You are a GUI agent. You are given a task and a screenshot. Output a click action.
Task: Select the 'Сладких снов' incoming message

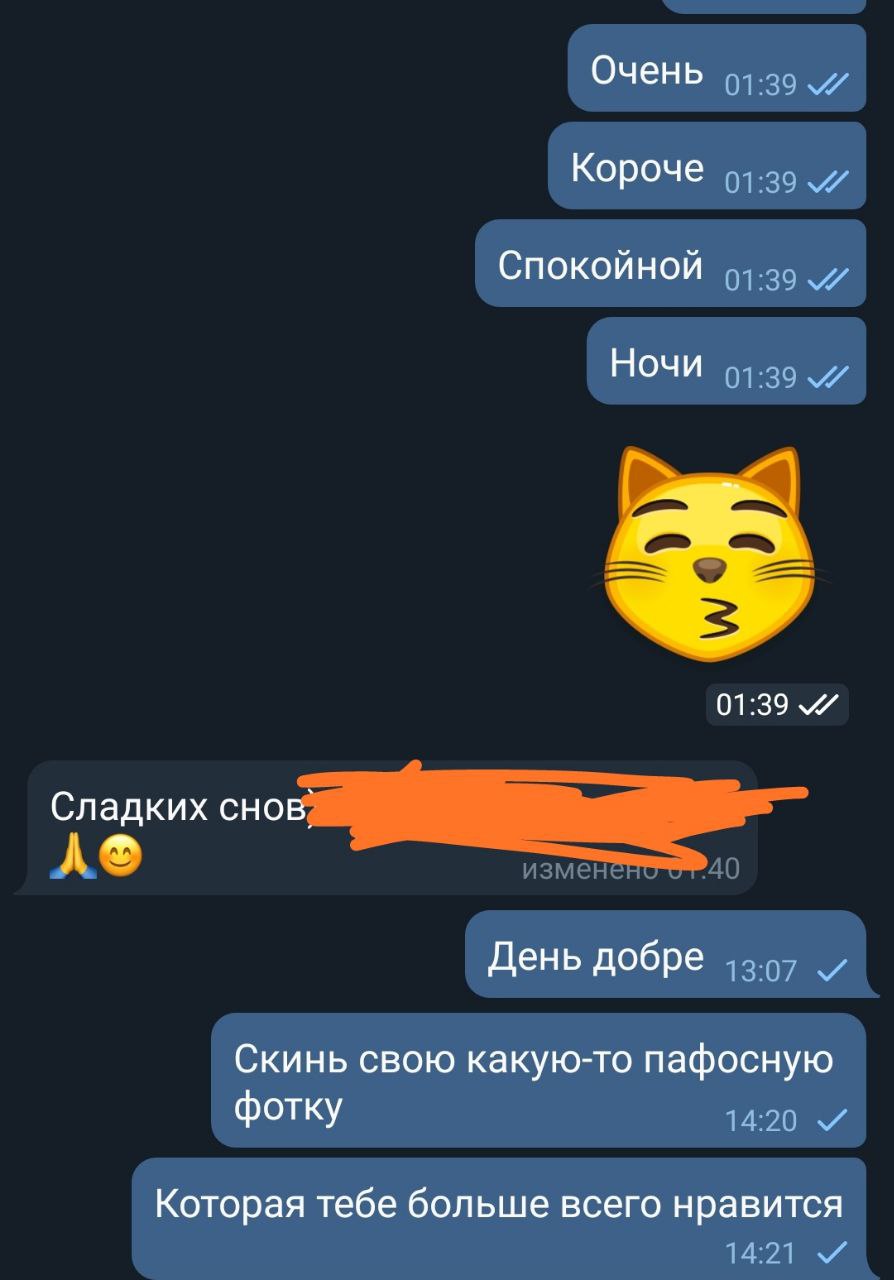387,827
